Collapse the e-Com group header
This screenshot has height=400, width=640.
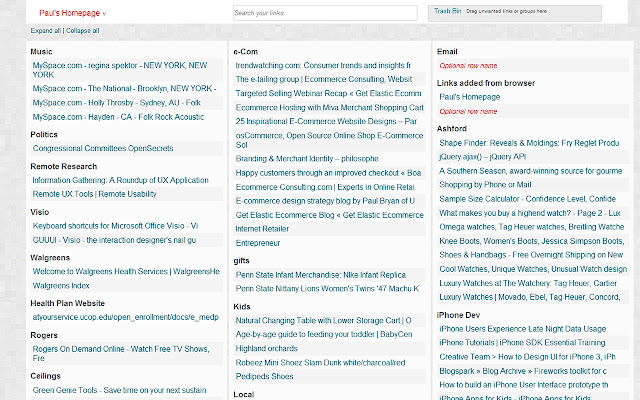click(245, 52)
